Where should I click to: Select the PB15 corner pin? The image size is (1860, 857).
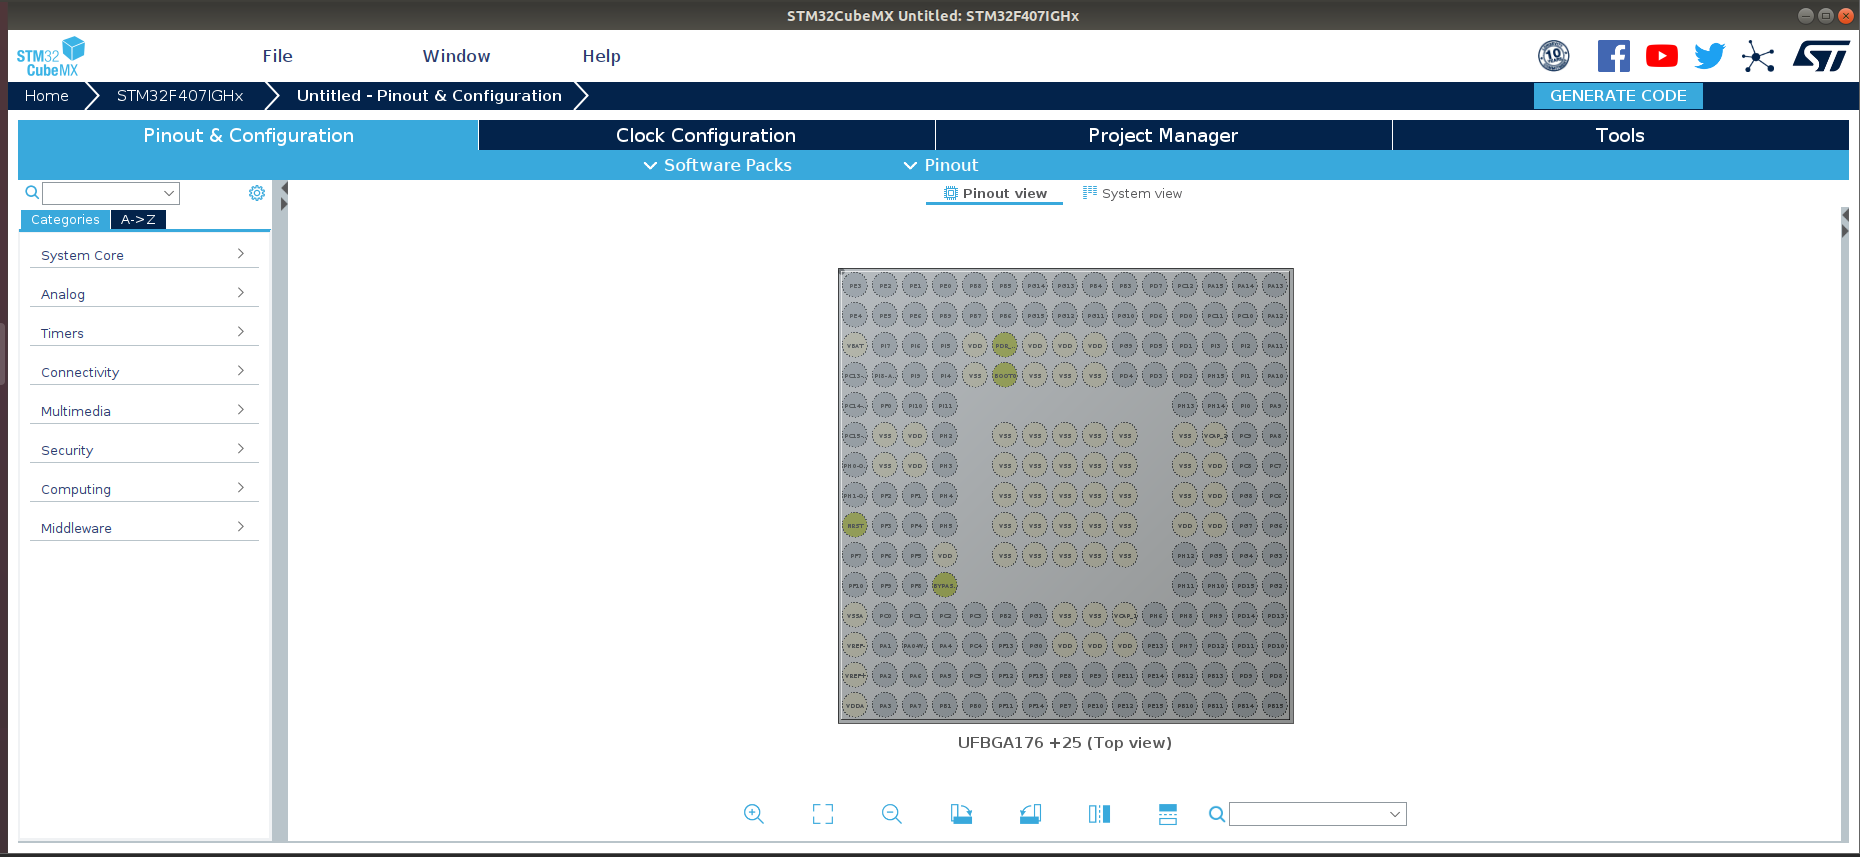1275,706
